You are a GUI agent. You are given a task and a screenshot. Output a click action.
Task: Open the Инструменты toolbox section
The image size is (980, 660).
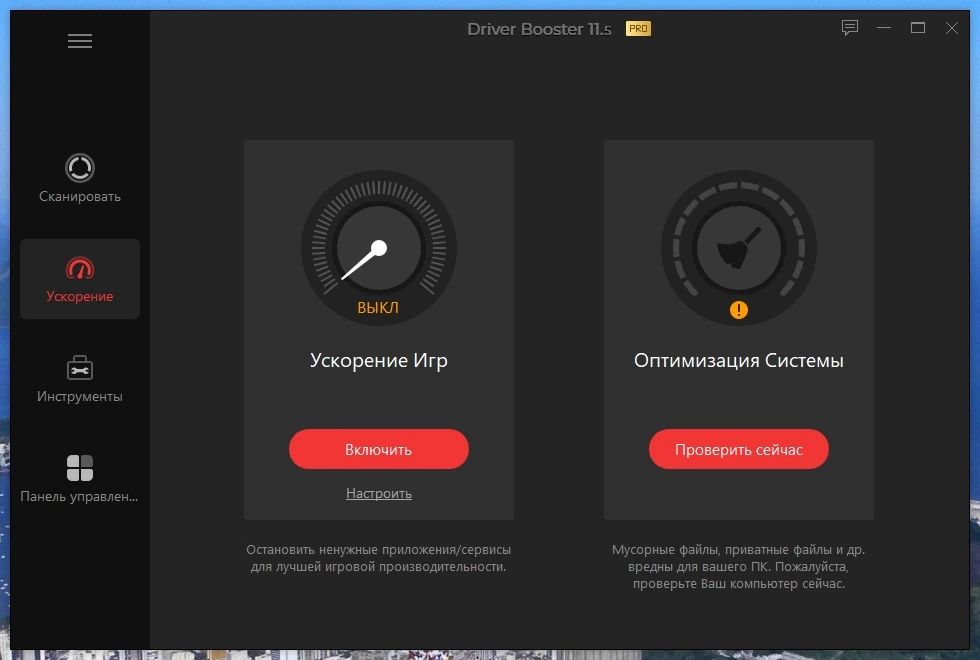pyautogui.click(x=80, y=379)
